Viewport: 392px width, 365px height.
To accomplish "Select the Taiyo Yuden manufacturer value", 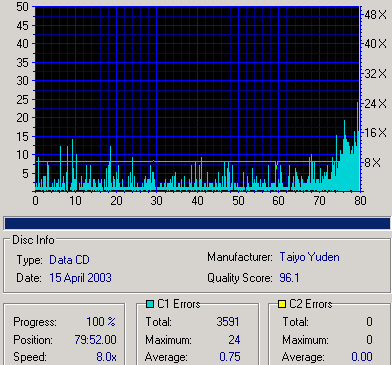I will pos(309,257).
